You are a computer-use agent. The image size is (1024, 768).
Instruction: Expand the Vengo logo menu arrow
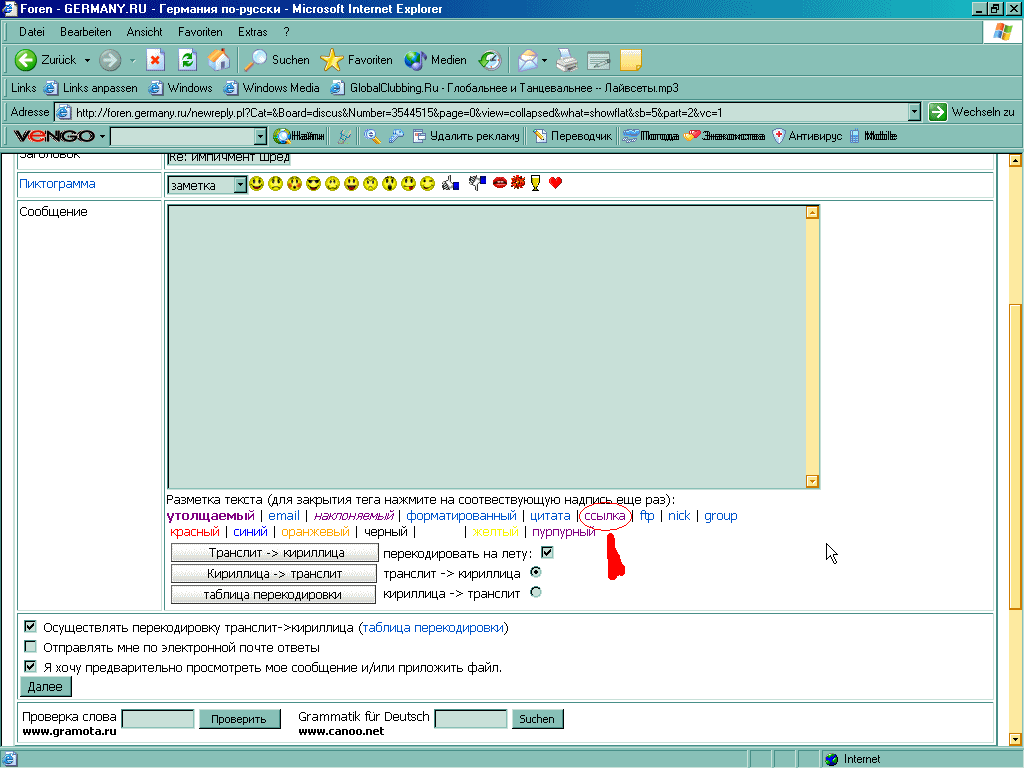pyautogui.click(x=102, y=136)
